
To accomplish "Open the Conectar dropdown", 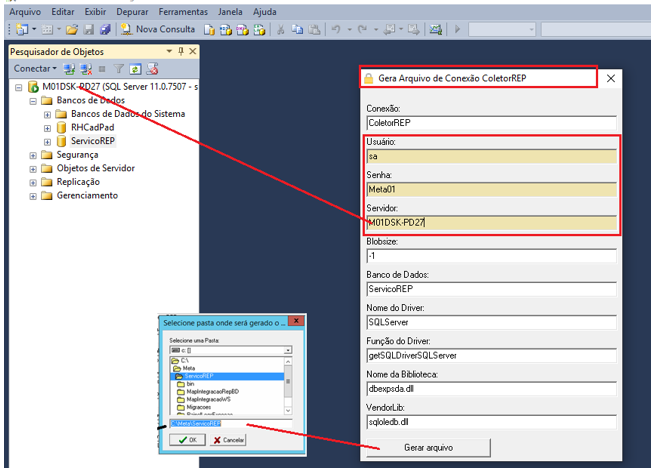I will [36, 69].
